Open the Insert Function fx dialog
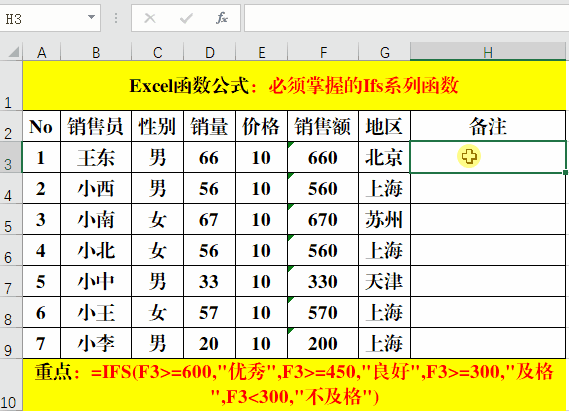This screenshot has height=411, width=569. click(222, 18)
